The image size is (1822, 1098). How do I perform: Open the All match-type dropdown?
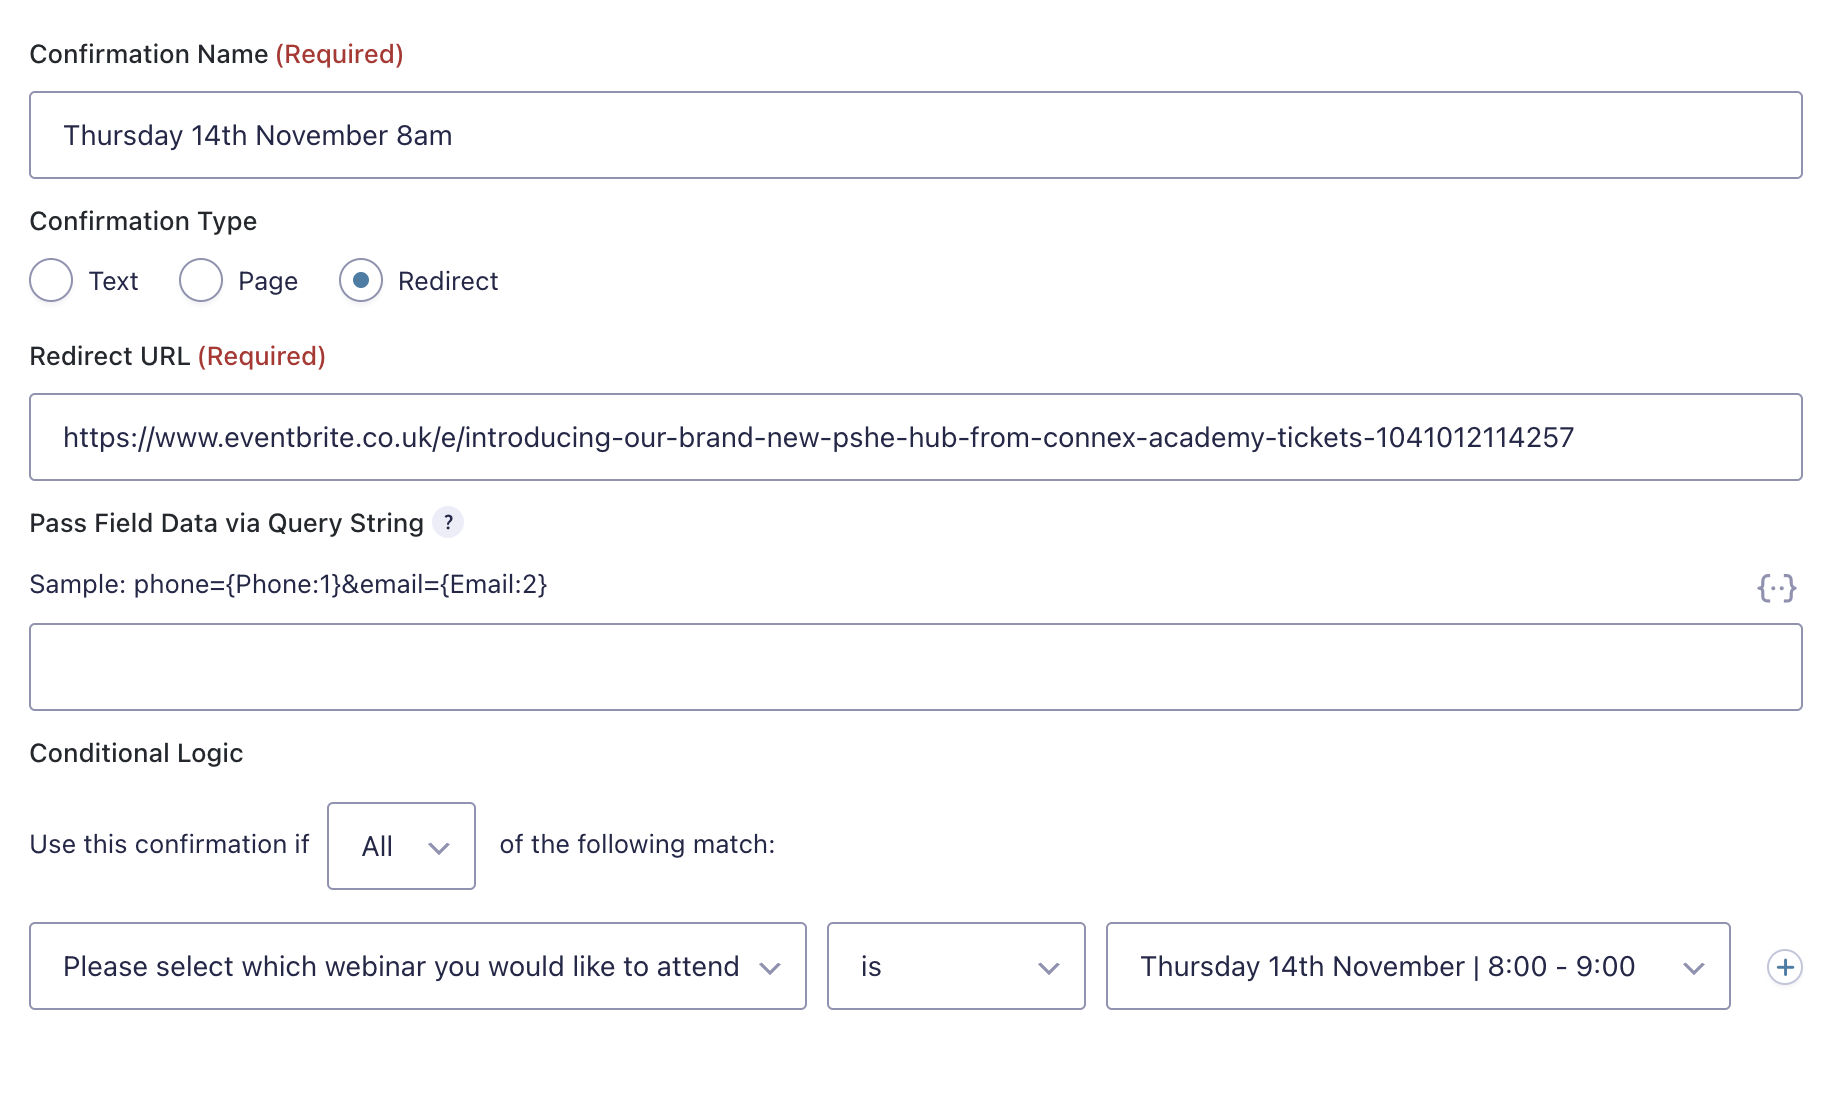(x=401, y=846)
